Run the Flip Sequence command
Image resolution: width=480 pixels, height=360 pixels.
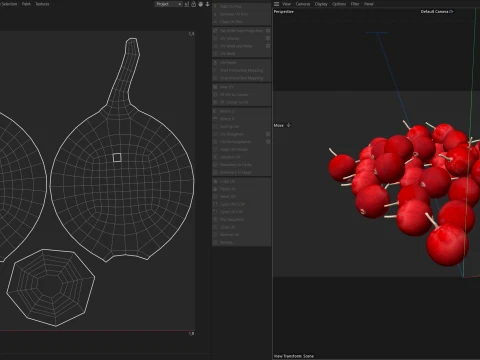(241, 219)
